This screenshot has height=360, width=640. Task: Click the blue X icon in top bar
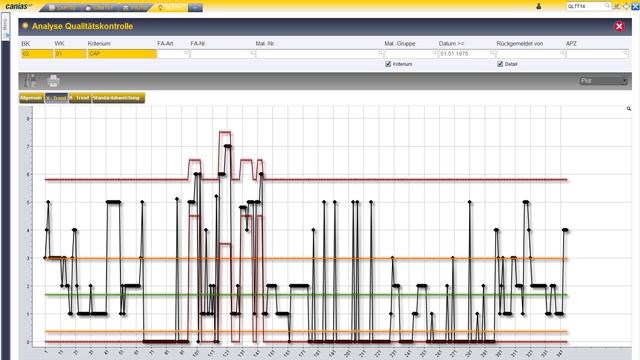[636, 6]
